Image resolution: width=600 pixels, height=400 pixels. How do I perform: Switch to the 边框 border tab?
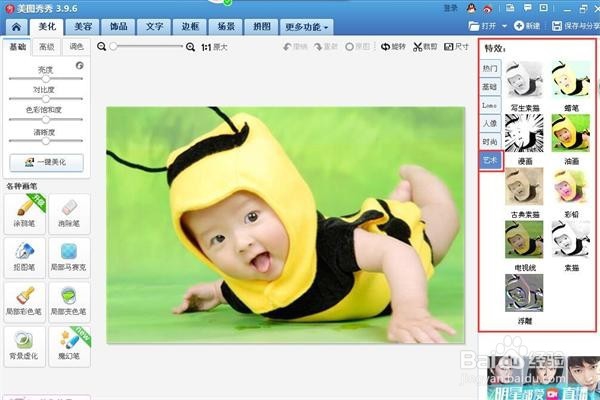(190, 27)
